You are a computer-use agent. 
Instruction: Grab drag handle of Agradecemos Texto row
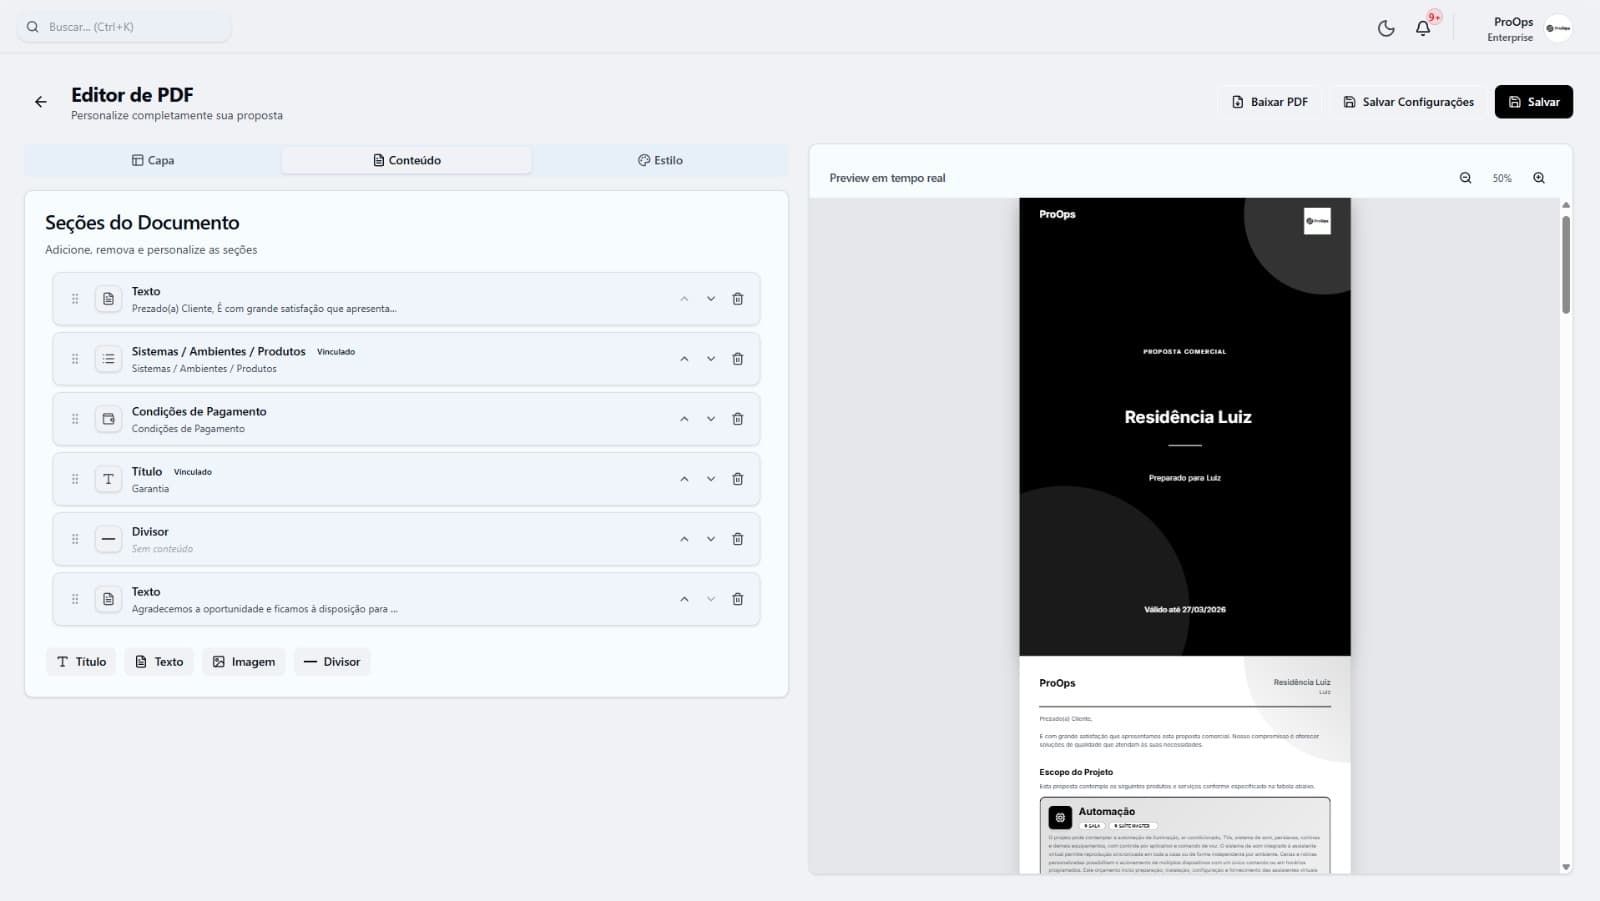[75, 599]
